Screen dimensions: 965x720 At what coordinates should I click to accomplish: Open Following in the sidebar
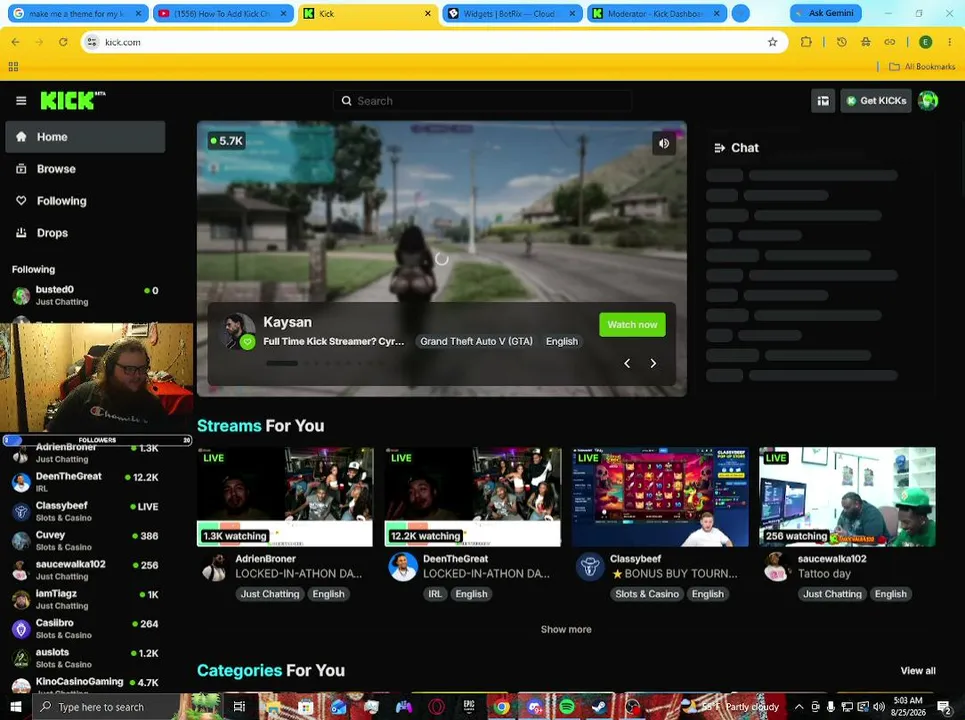(85, 201)
